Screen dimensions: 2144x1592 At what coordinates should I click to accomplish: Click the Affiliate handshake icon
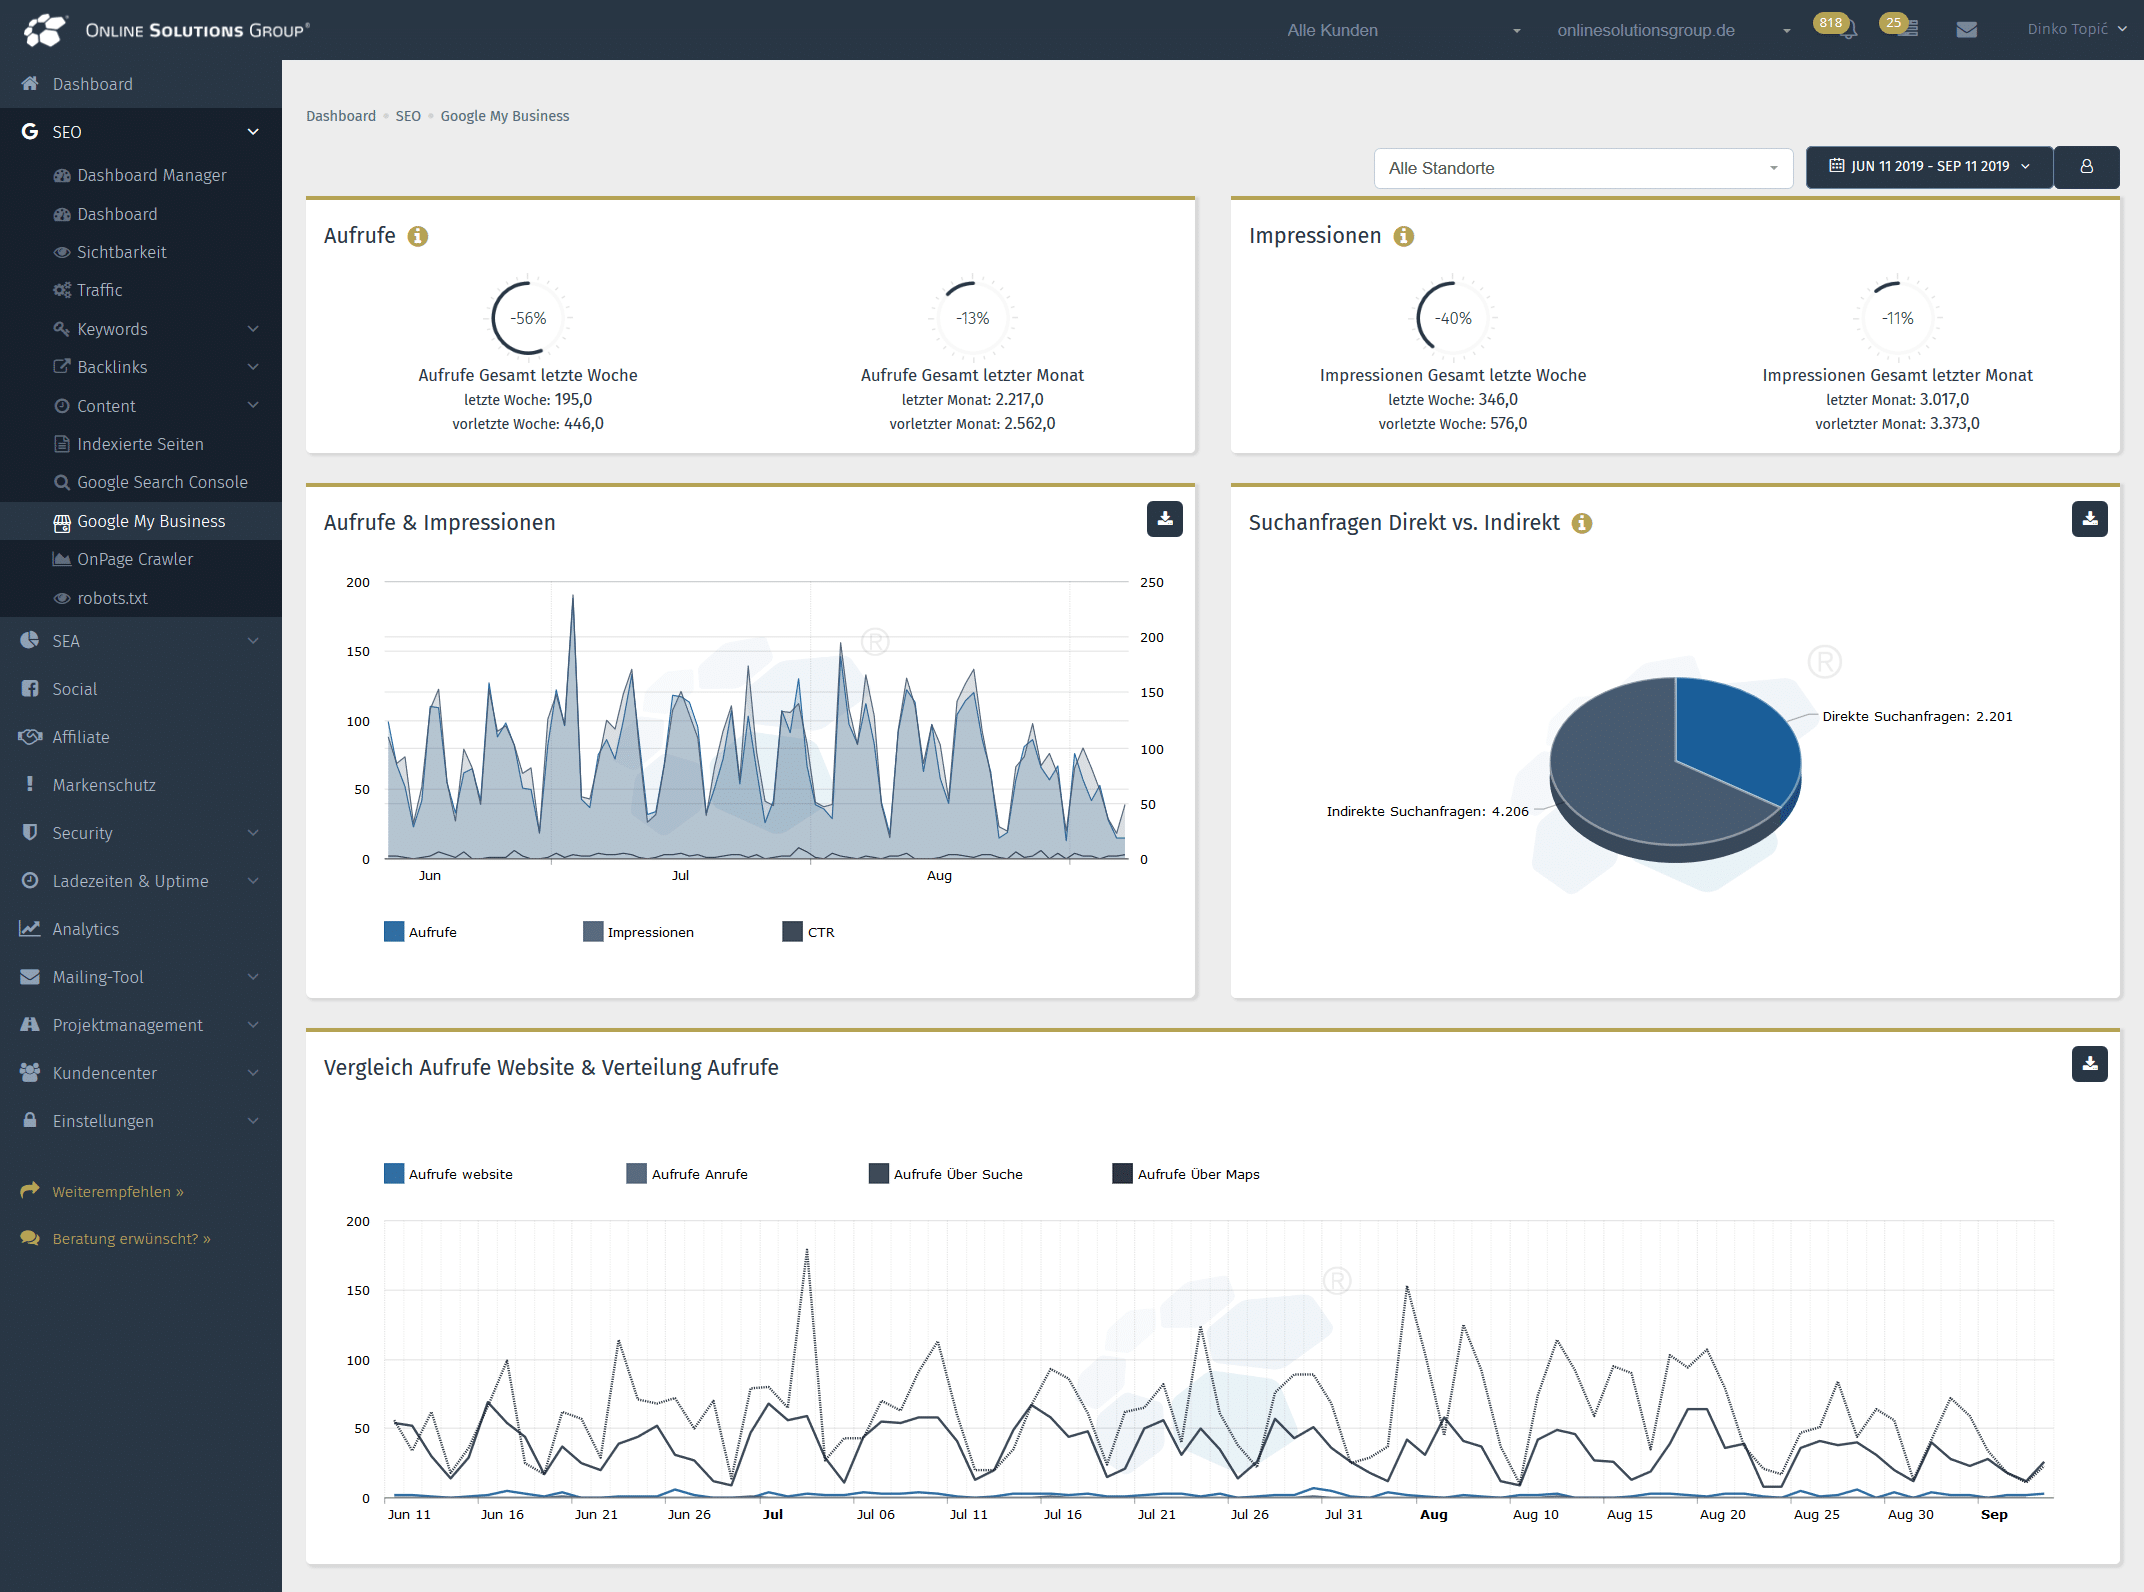30,737
